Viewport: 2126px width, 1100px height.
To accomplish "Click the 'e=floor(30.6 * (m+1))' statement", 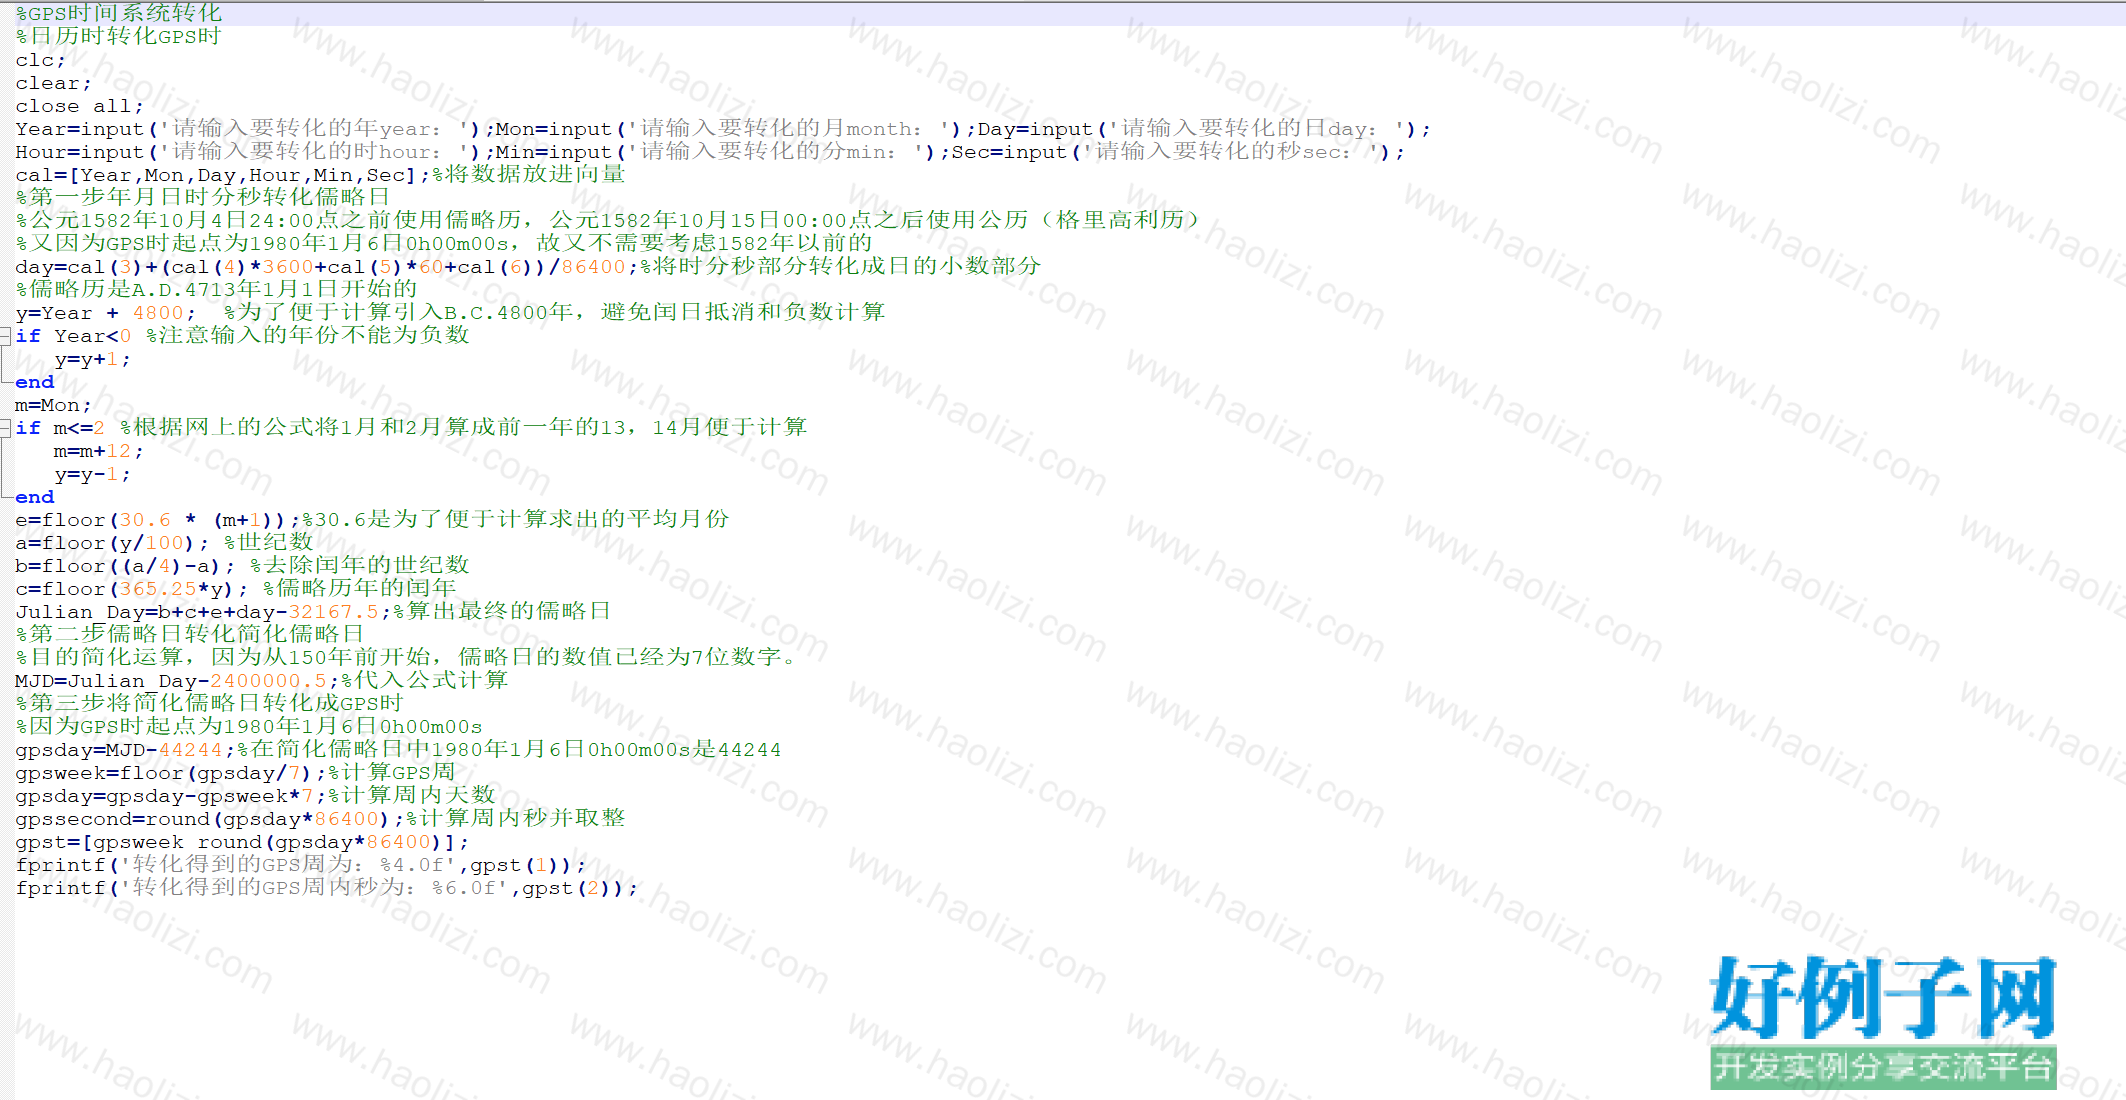I will coord(158,520).
